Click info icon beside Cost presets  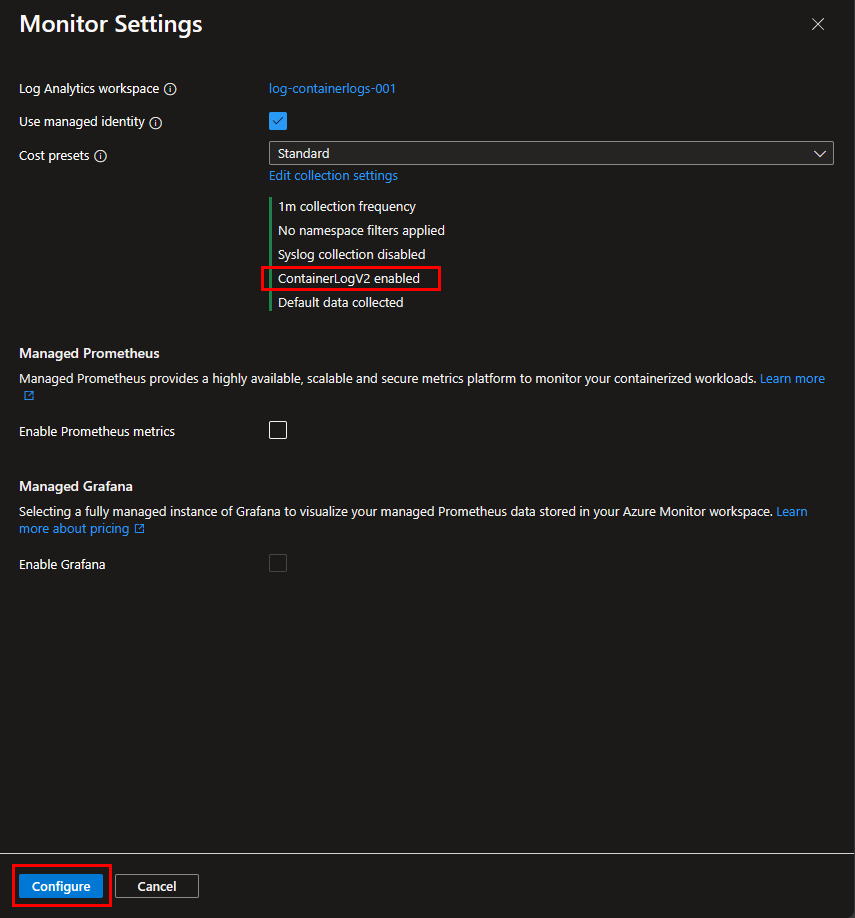(100, 156)
